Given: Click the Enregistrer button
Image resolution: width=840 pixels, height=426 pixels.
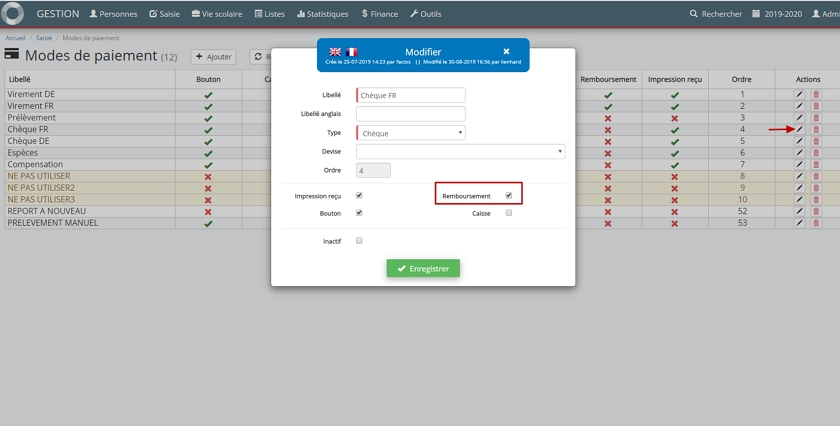Looking at the screenshot, I should [423, 268].
